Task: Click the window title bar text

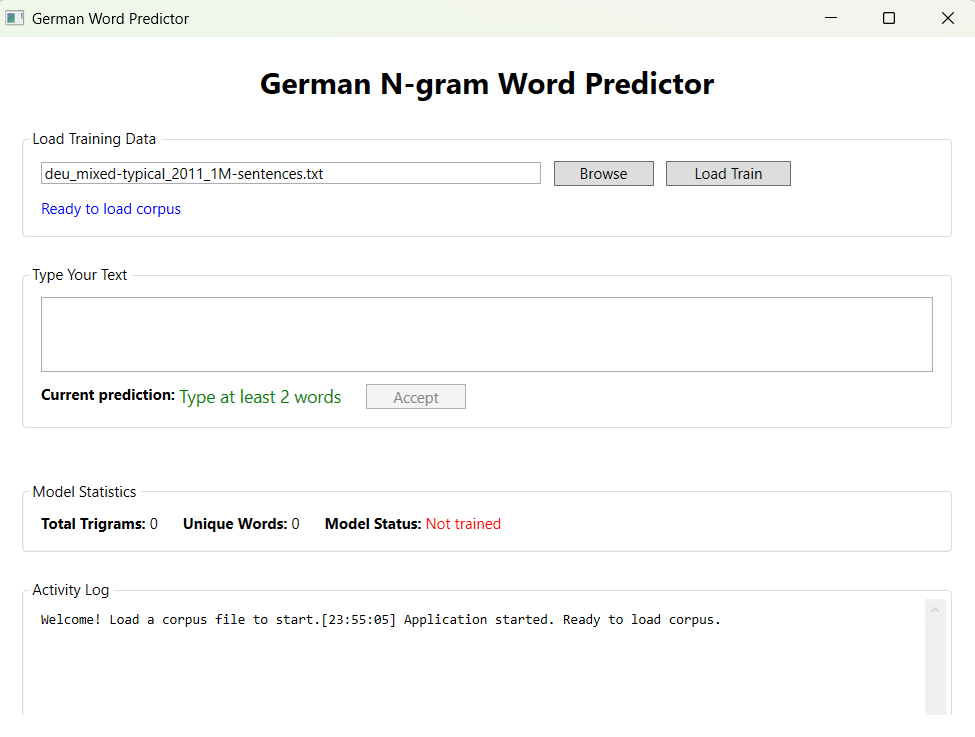Action: tap(110, 18)
